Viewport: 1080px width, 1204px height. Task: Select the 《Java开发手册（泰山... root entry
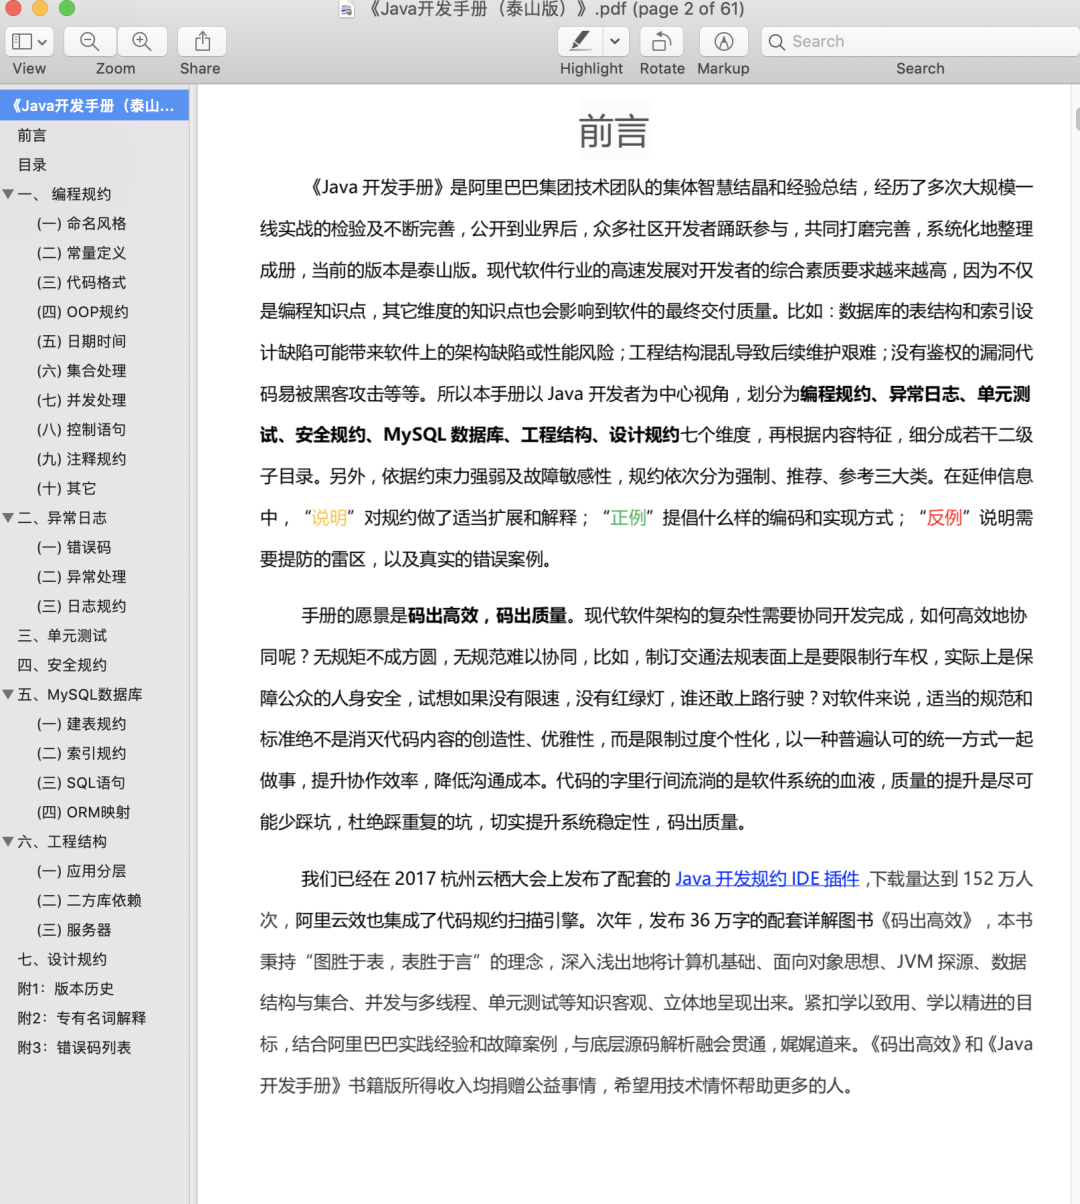coord(94,106)
